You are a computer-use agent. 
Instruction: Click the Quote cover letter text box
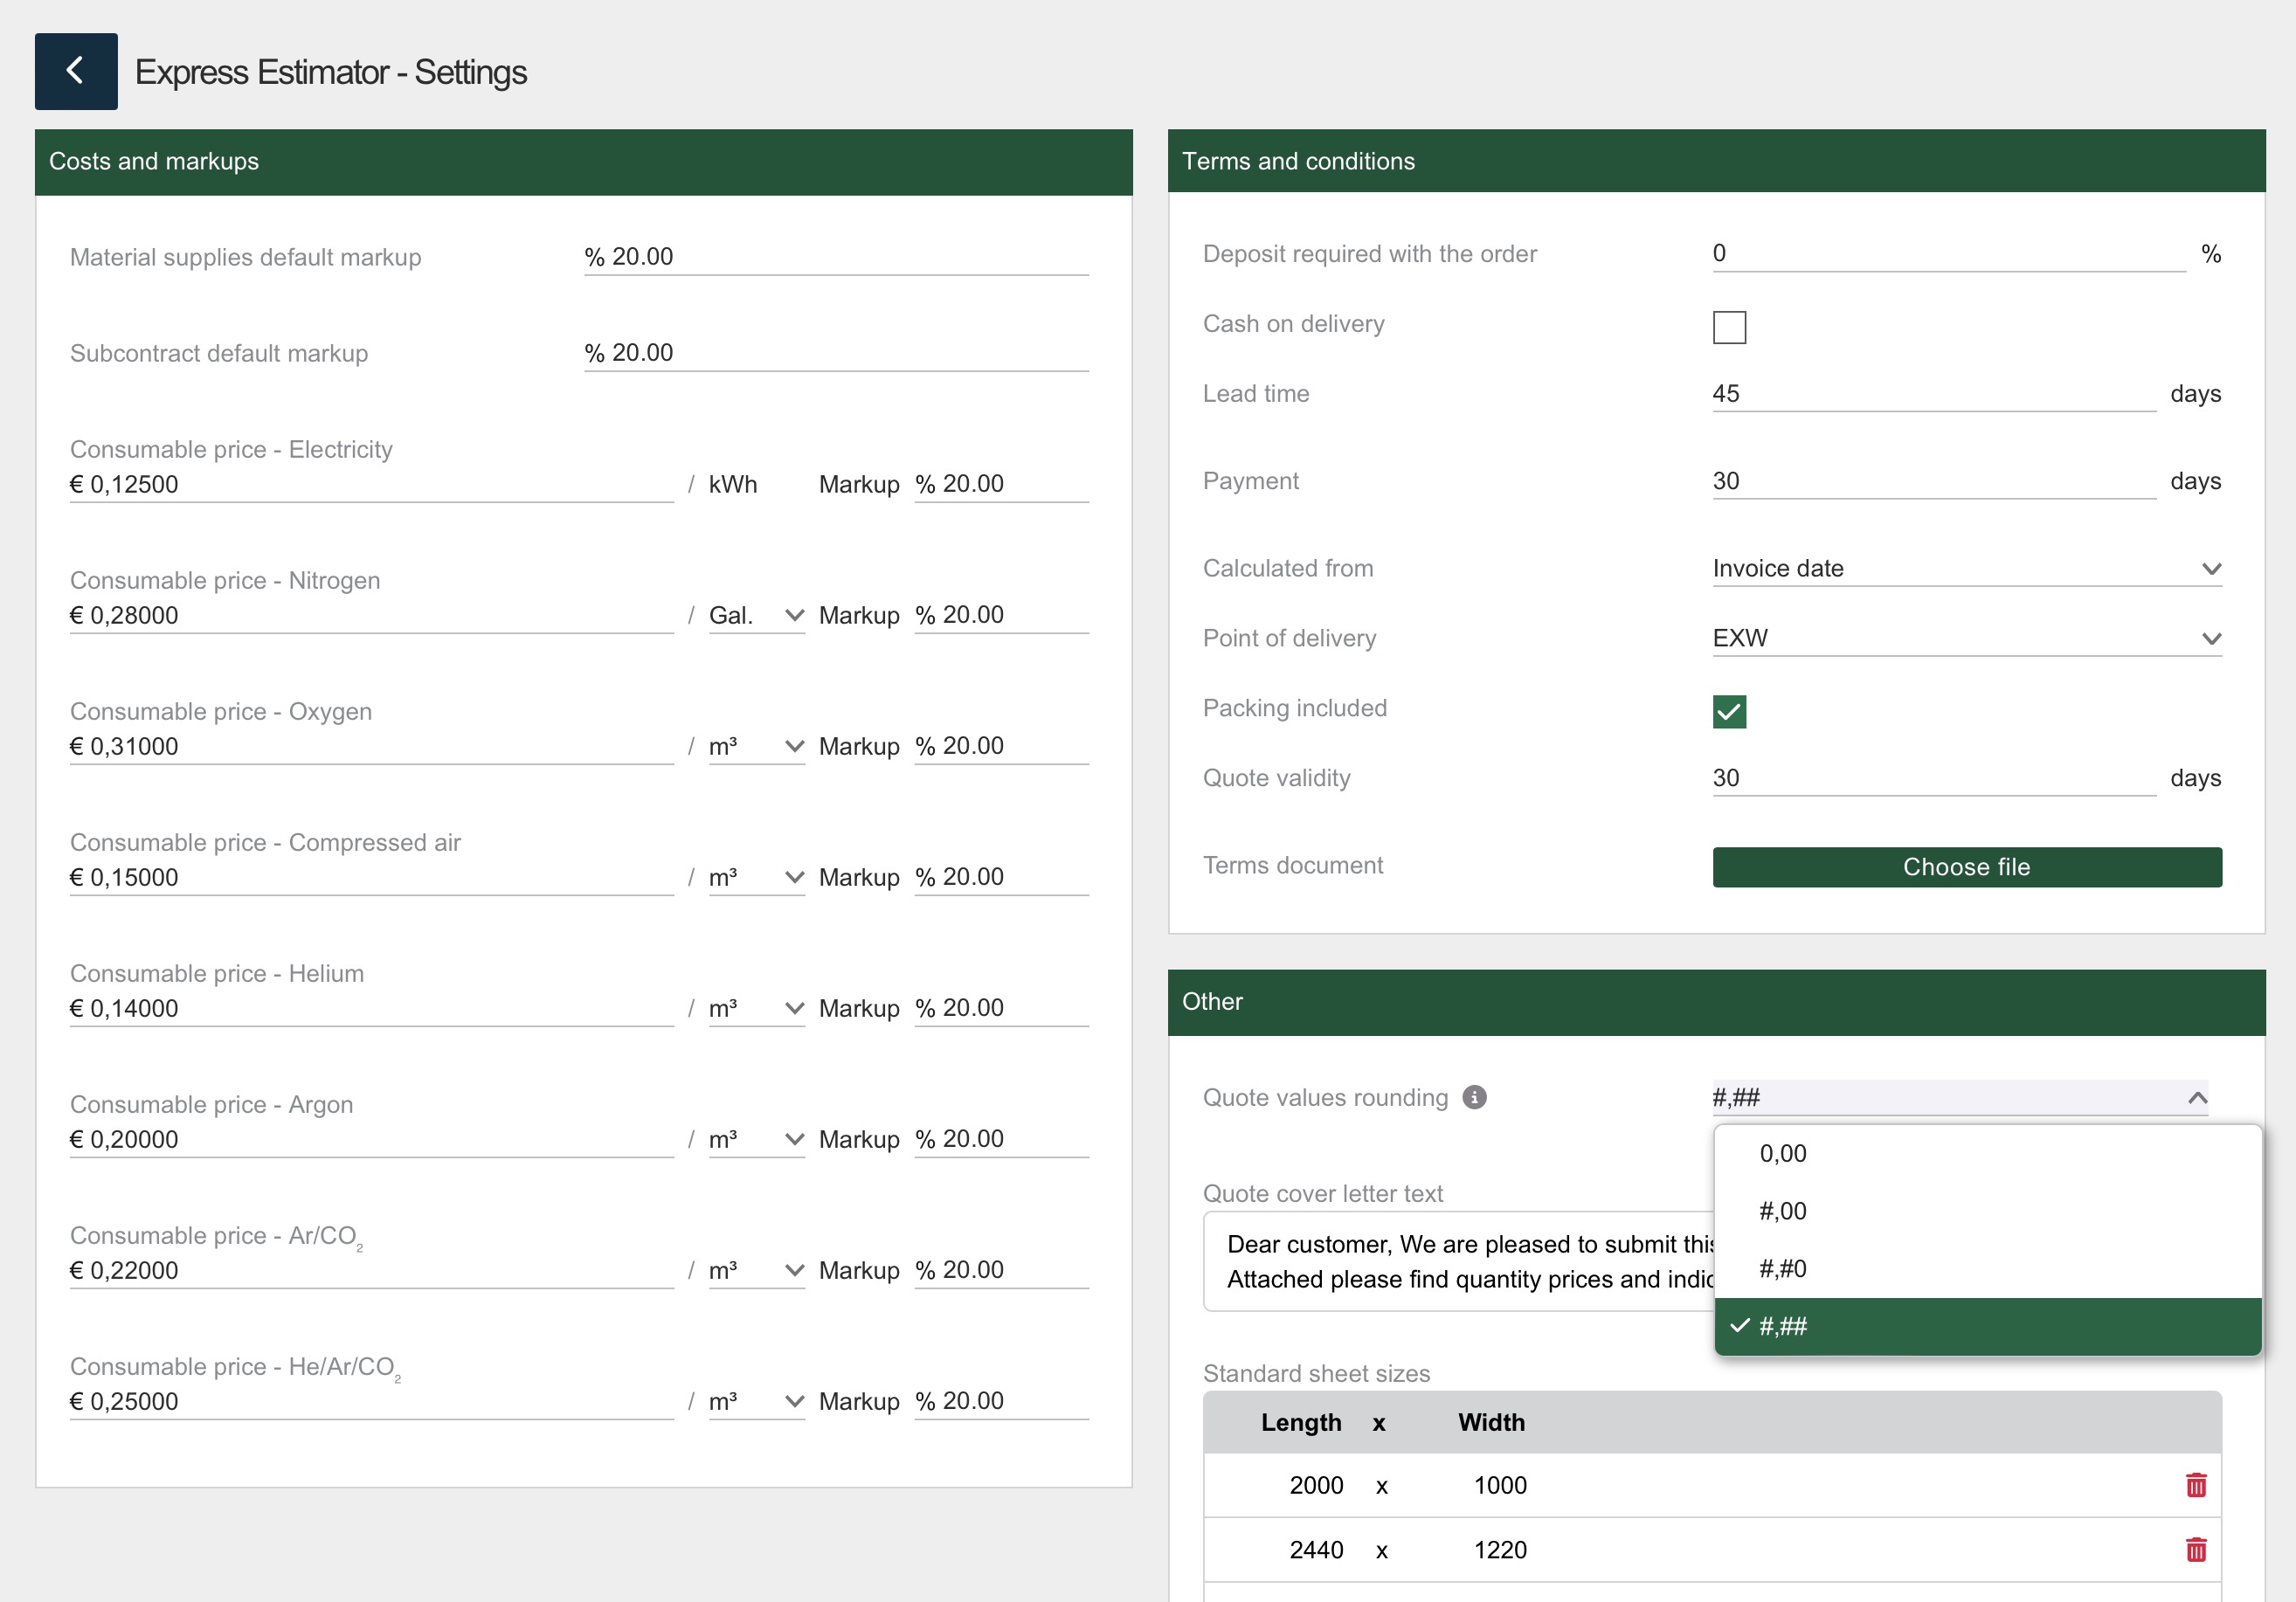(x=1458, y=1261)
